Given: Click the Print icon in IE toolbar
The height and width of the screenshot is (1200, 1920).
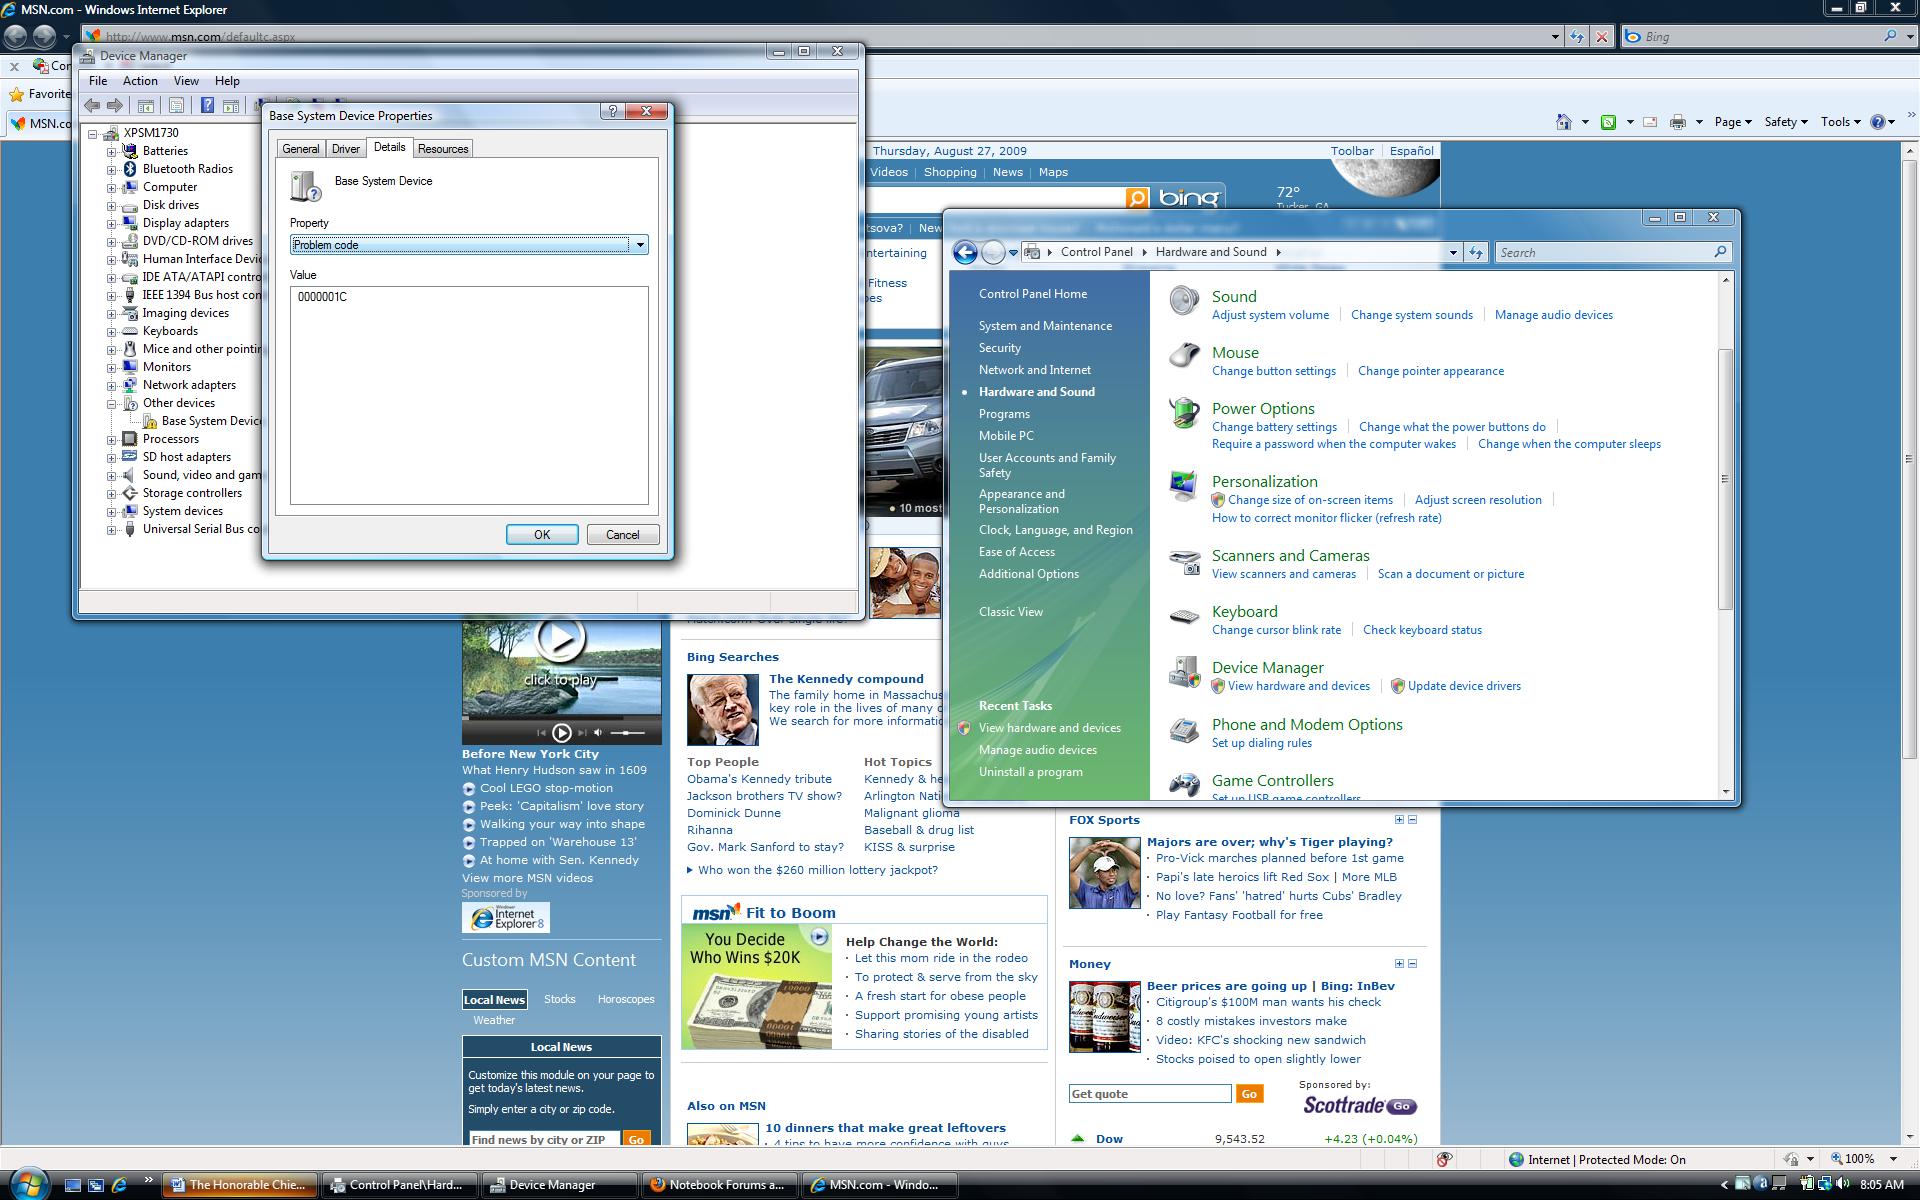Looking at the screenshot, I should pos(1678,122).
